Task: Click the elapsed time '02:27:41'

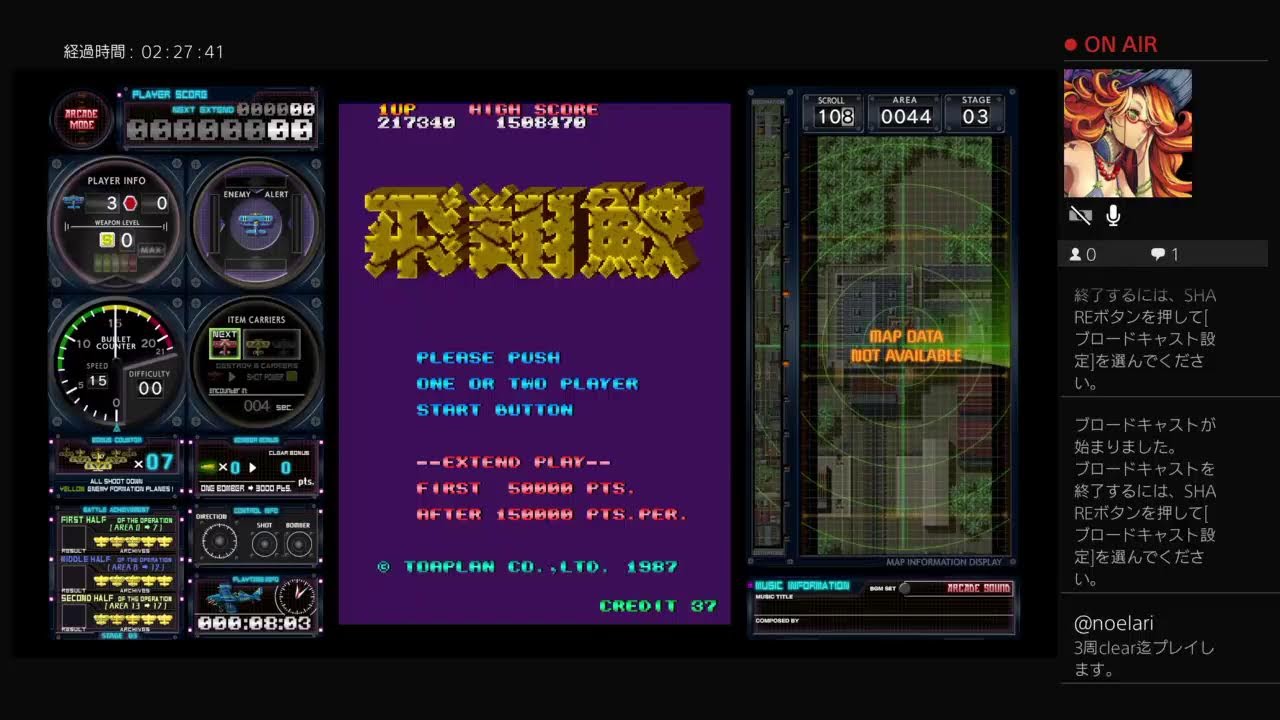Action: coord(183,52)
